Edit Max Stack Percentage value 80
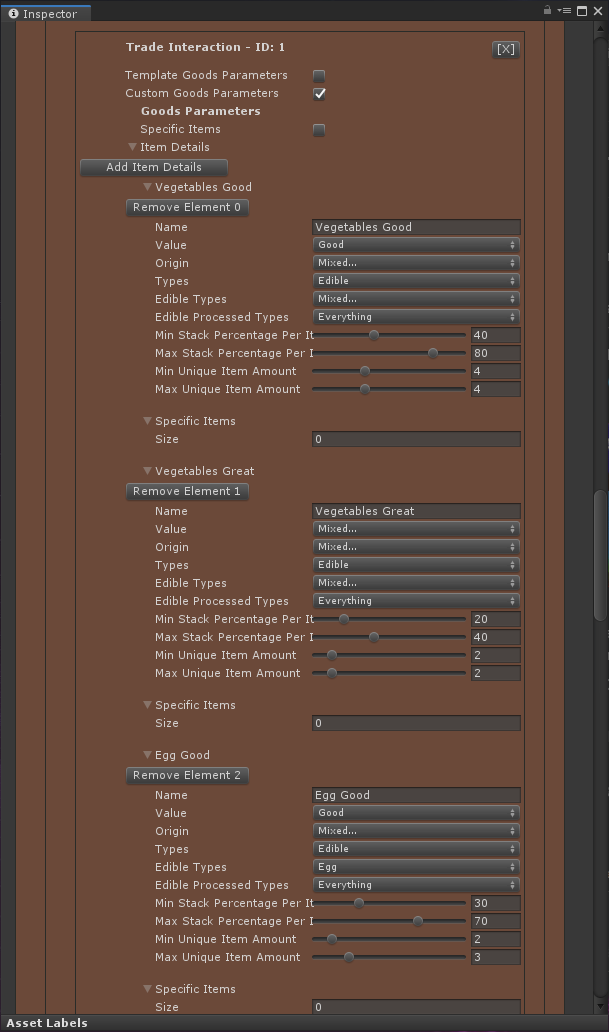This screenshot has width=609, height=1032. [496, 353]
